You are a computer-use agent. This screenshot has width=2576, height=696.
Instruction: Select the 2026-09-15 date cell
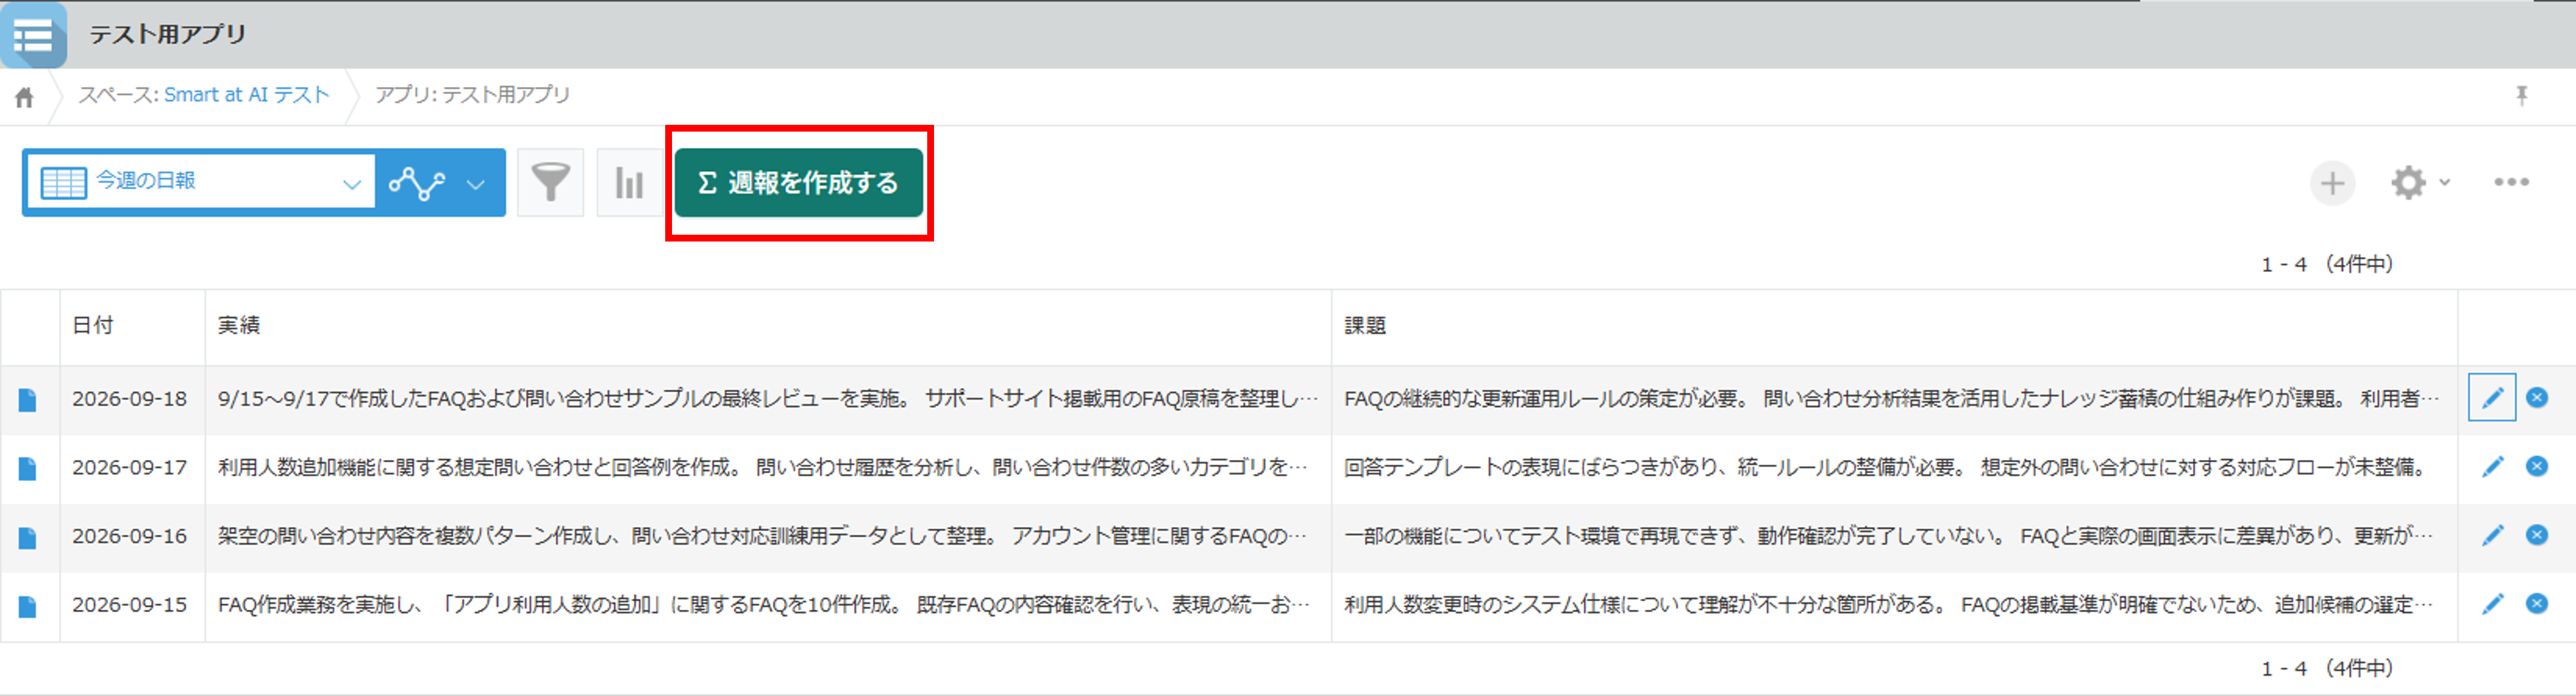point(130,606)
